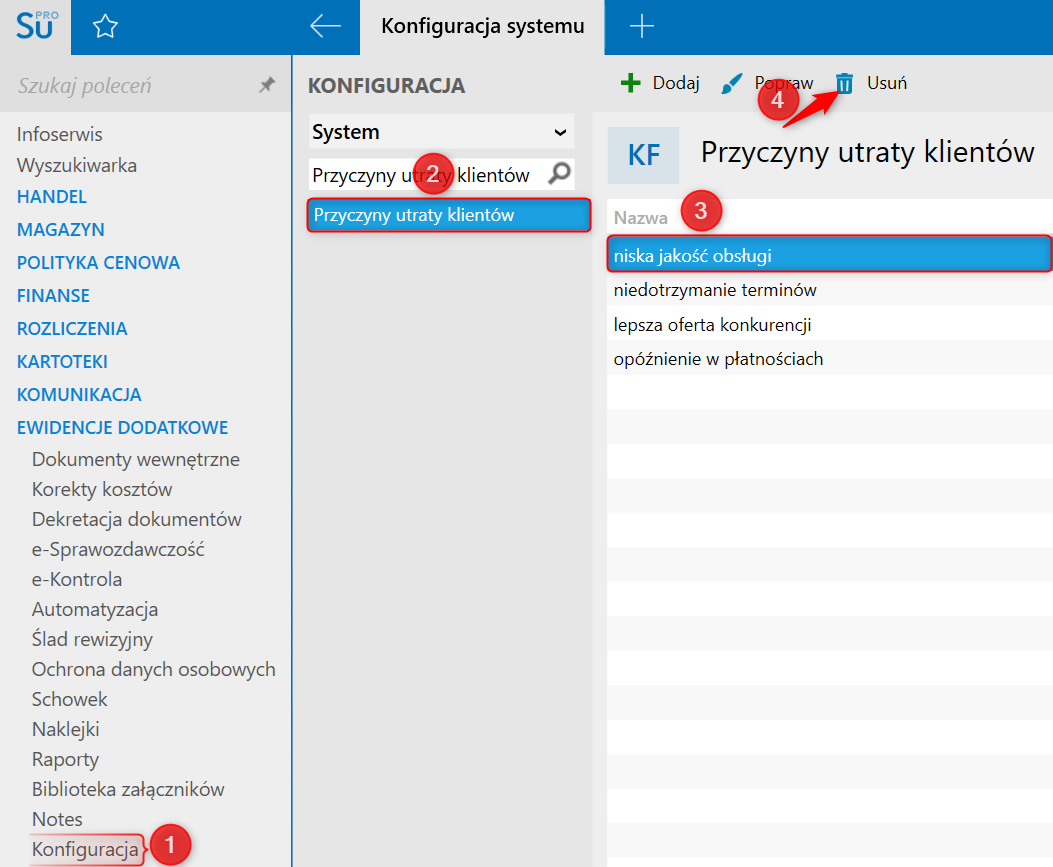This screenshot has height=867, width=1053.
Task: Click the green plus Dodaj icon
Action: point(631,83)
